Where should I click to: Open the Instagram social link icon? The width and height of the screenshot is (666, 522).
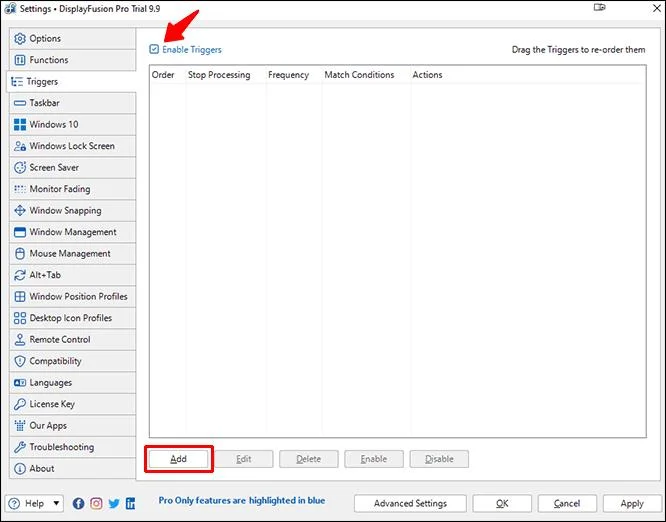point(96,504)
